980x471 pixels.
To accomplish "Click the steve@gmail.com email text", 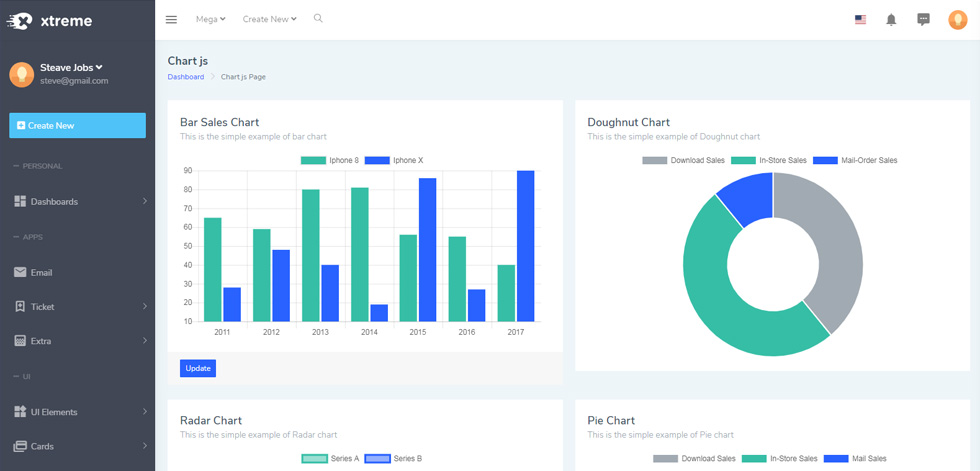I will coord(74,81).
